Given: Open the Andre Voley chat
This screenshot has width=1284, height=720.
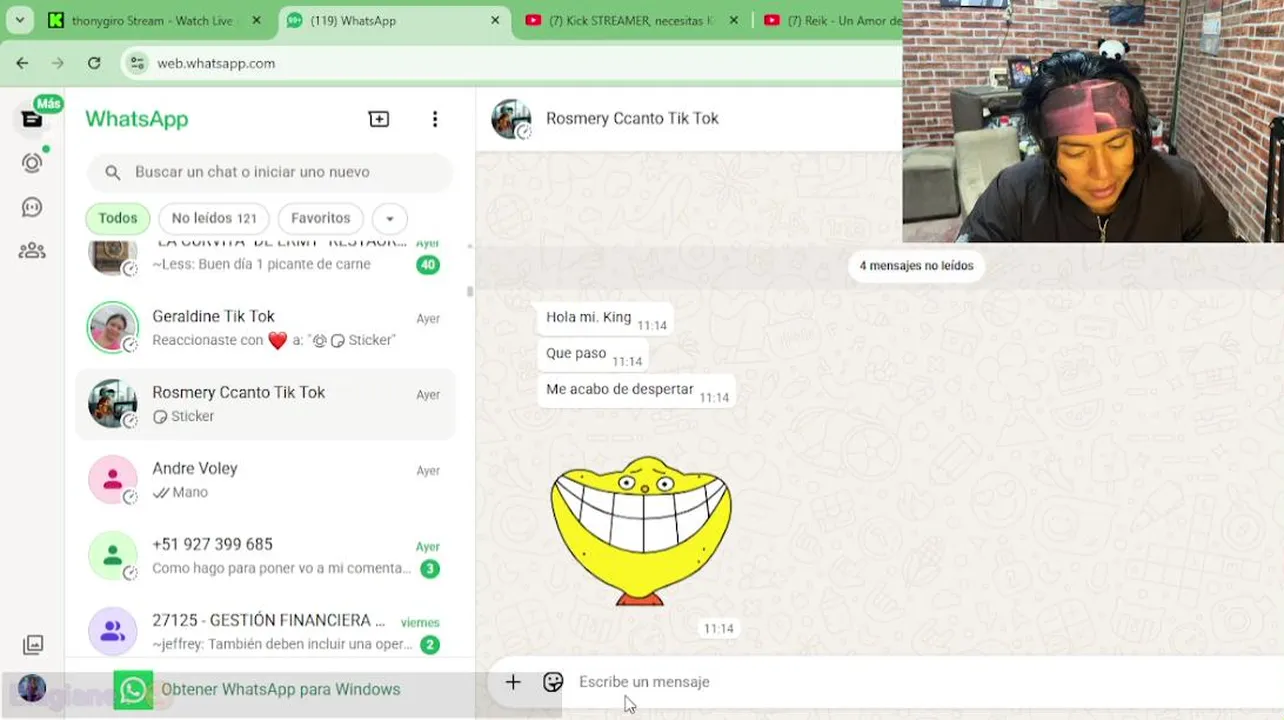Looking at the screenshot, I should coord(265,480).
